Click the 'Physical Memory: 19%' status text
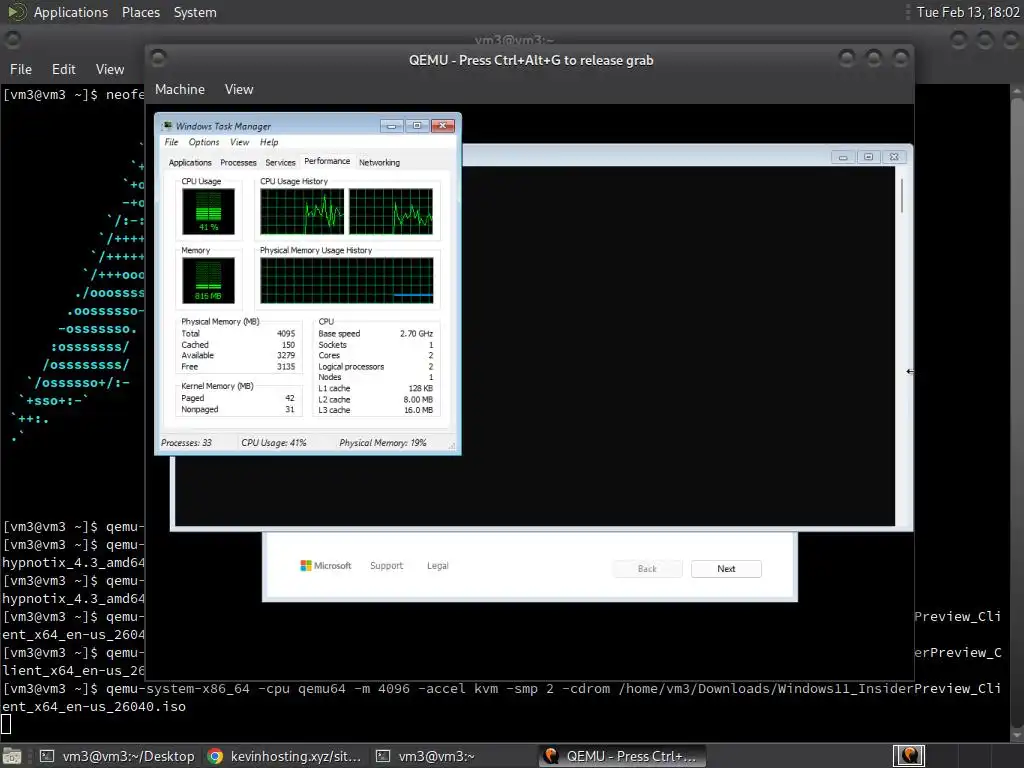The height and width of the screenshot is (768, 1024). 383,443
